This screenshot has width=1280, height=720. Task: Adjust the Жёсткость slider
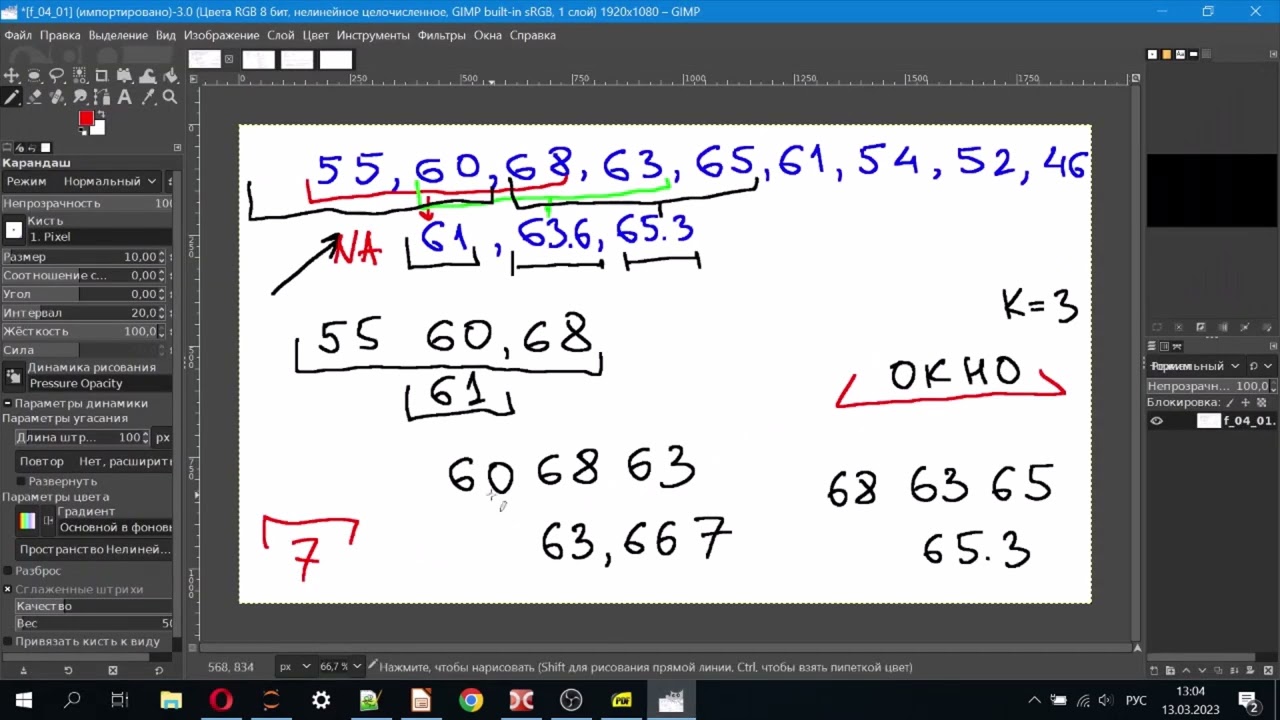point(86,331)
